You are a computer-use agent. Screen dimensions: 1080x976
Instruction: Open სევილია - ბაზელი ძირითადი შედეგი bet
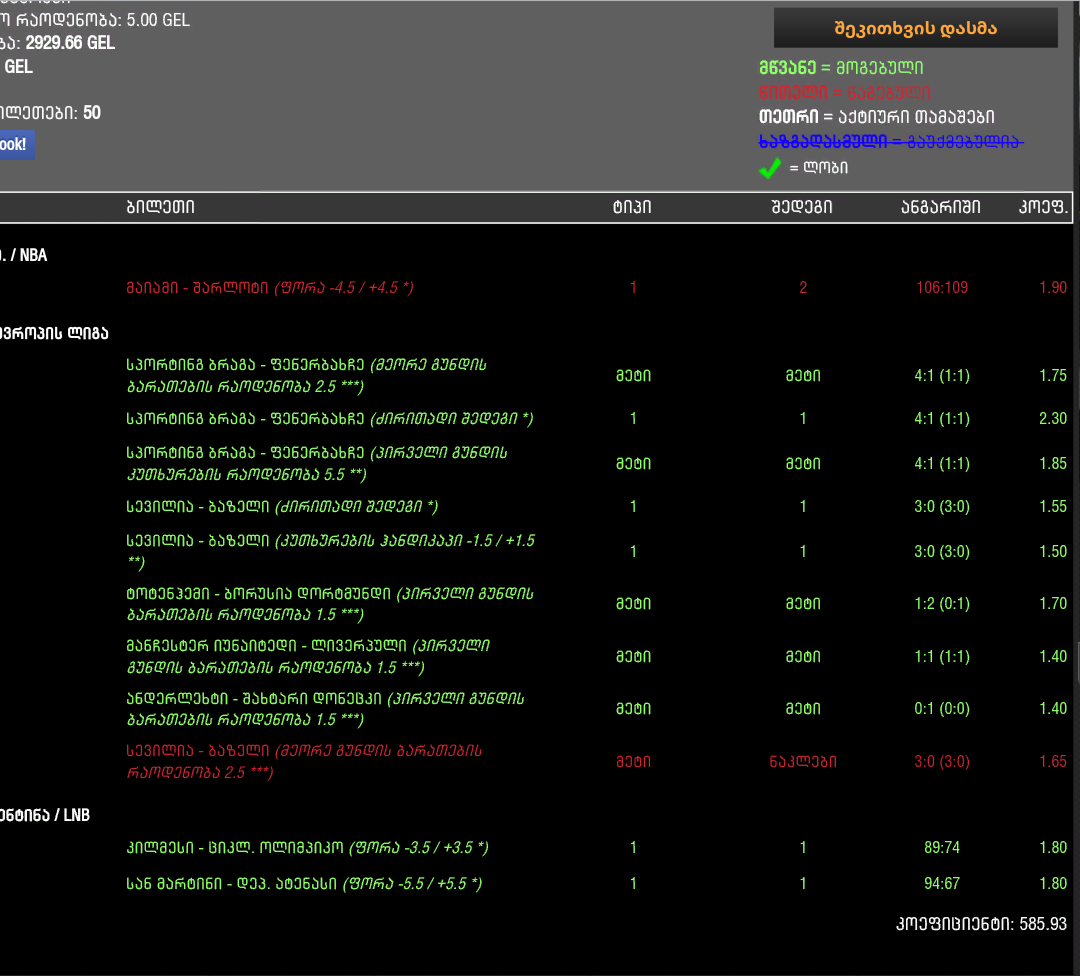click(281, 507)
